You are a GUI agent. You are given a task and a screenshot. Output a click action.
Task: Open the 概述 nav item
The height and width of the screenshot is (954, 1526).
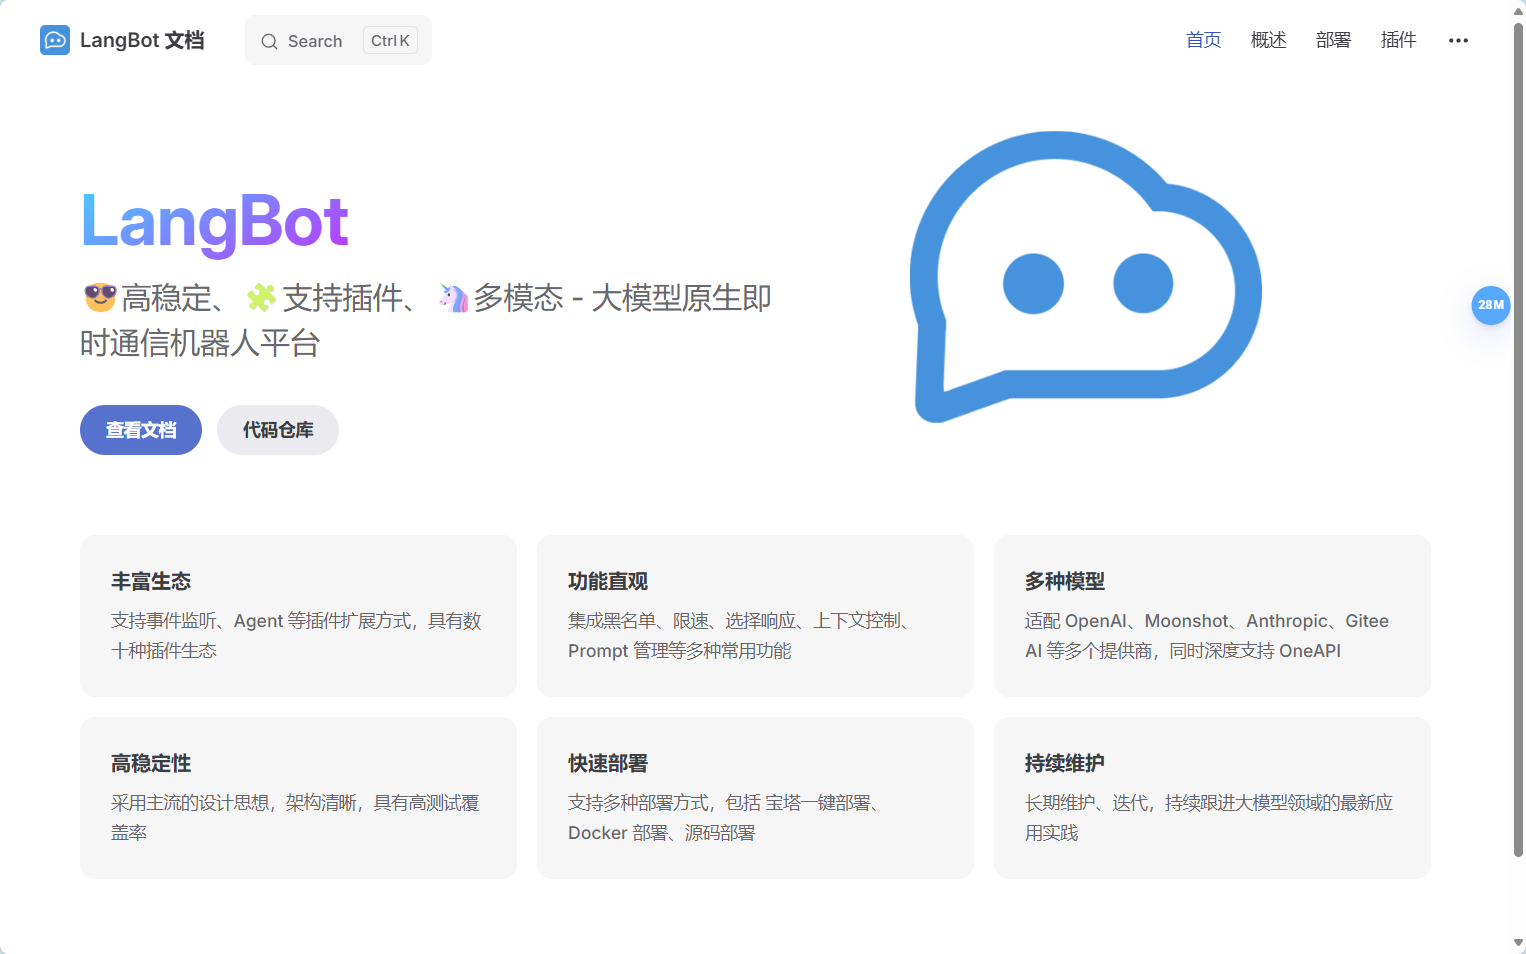point(1268,40)
